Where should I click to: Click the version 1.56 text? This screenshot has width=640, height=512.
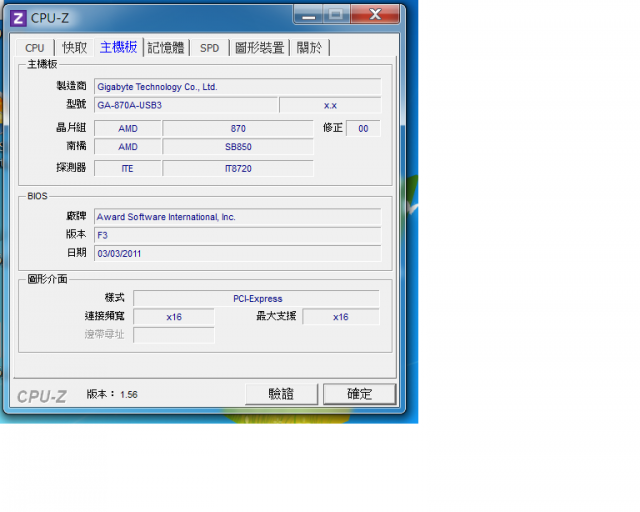click(112, 394)
